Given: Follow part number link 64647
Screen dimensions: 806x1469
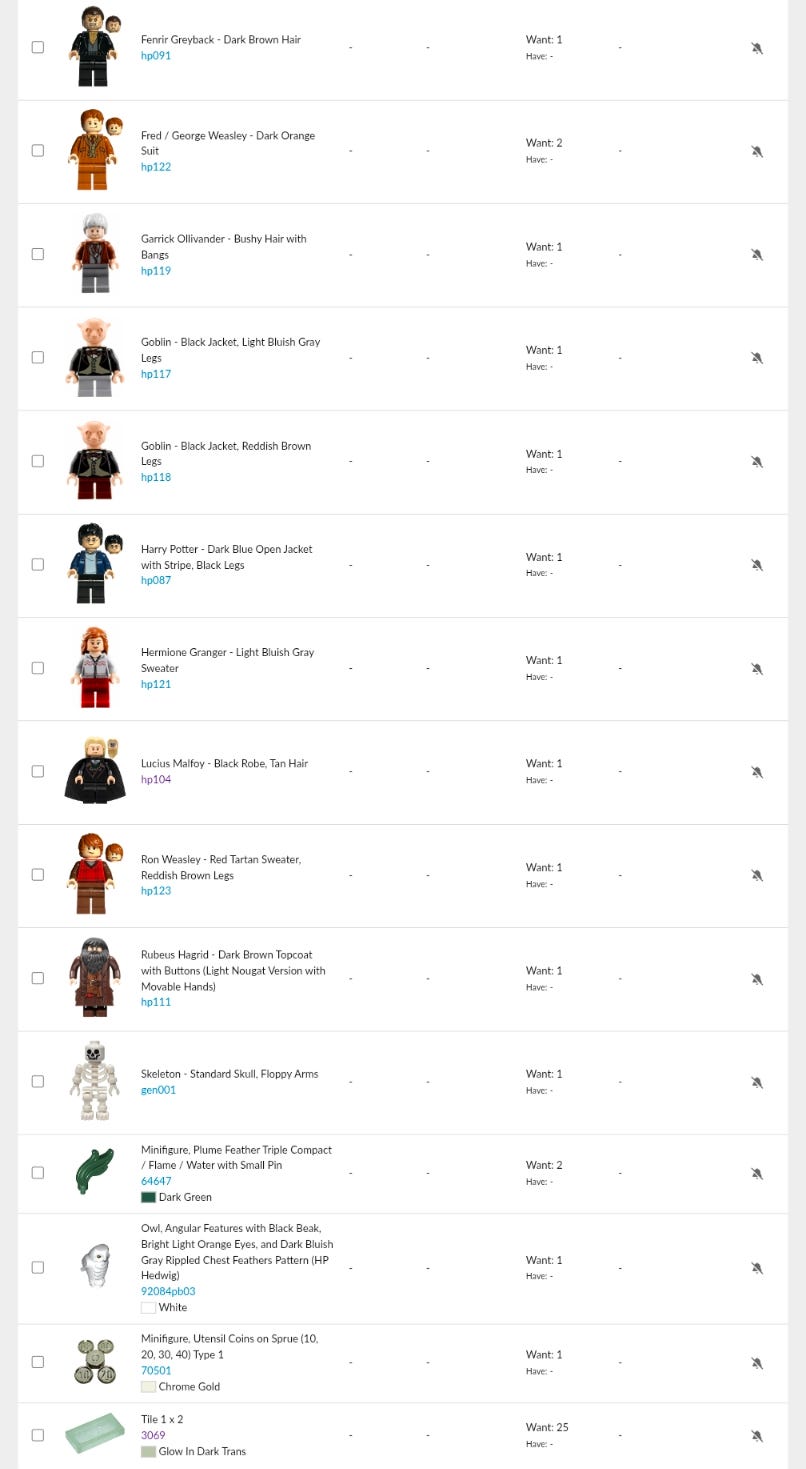Looking at the screenshot, I should click(156, 1181).
